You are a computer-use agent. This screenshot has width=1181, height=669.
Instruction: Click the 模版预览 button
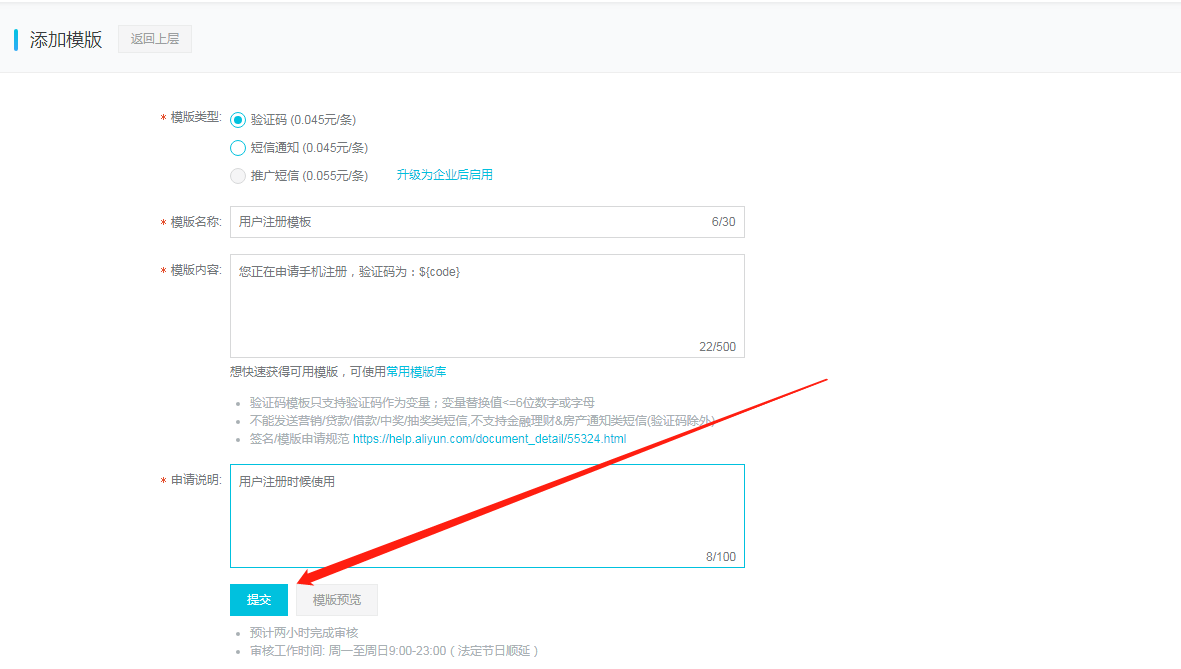pyautogui.click(x=337, y=600)
